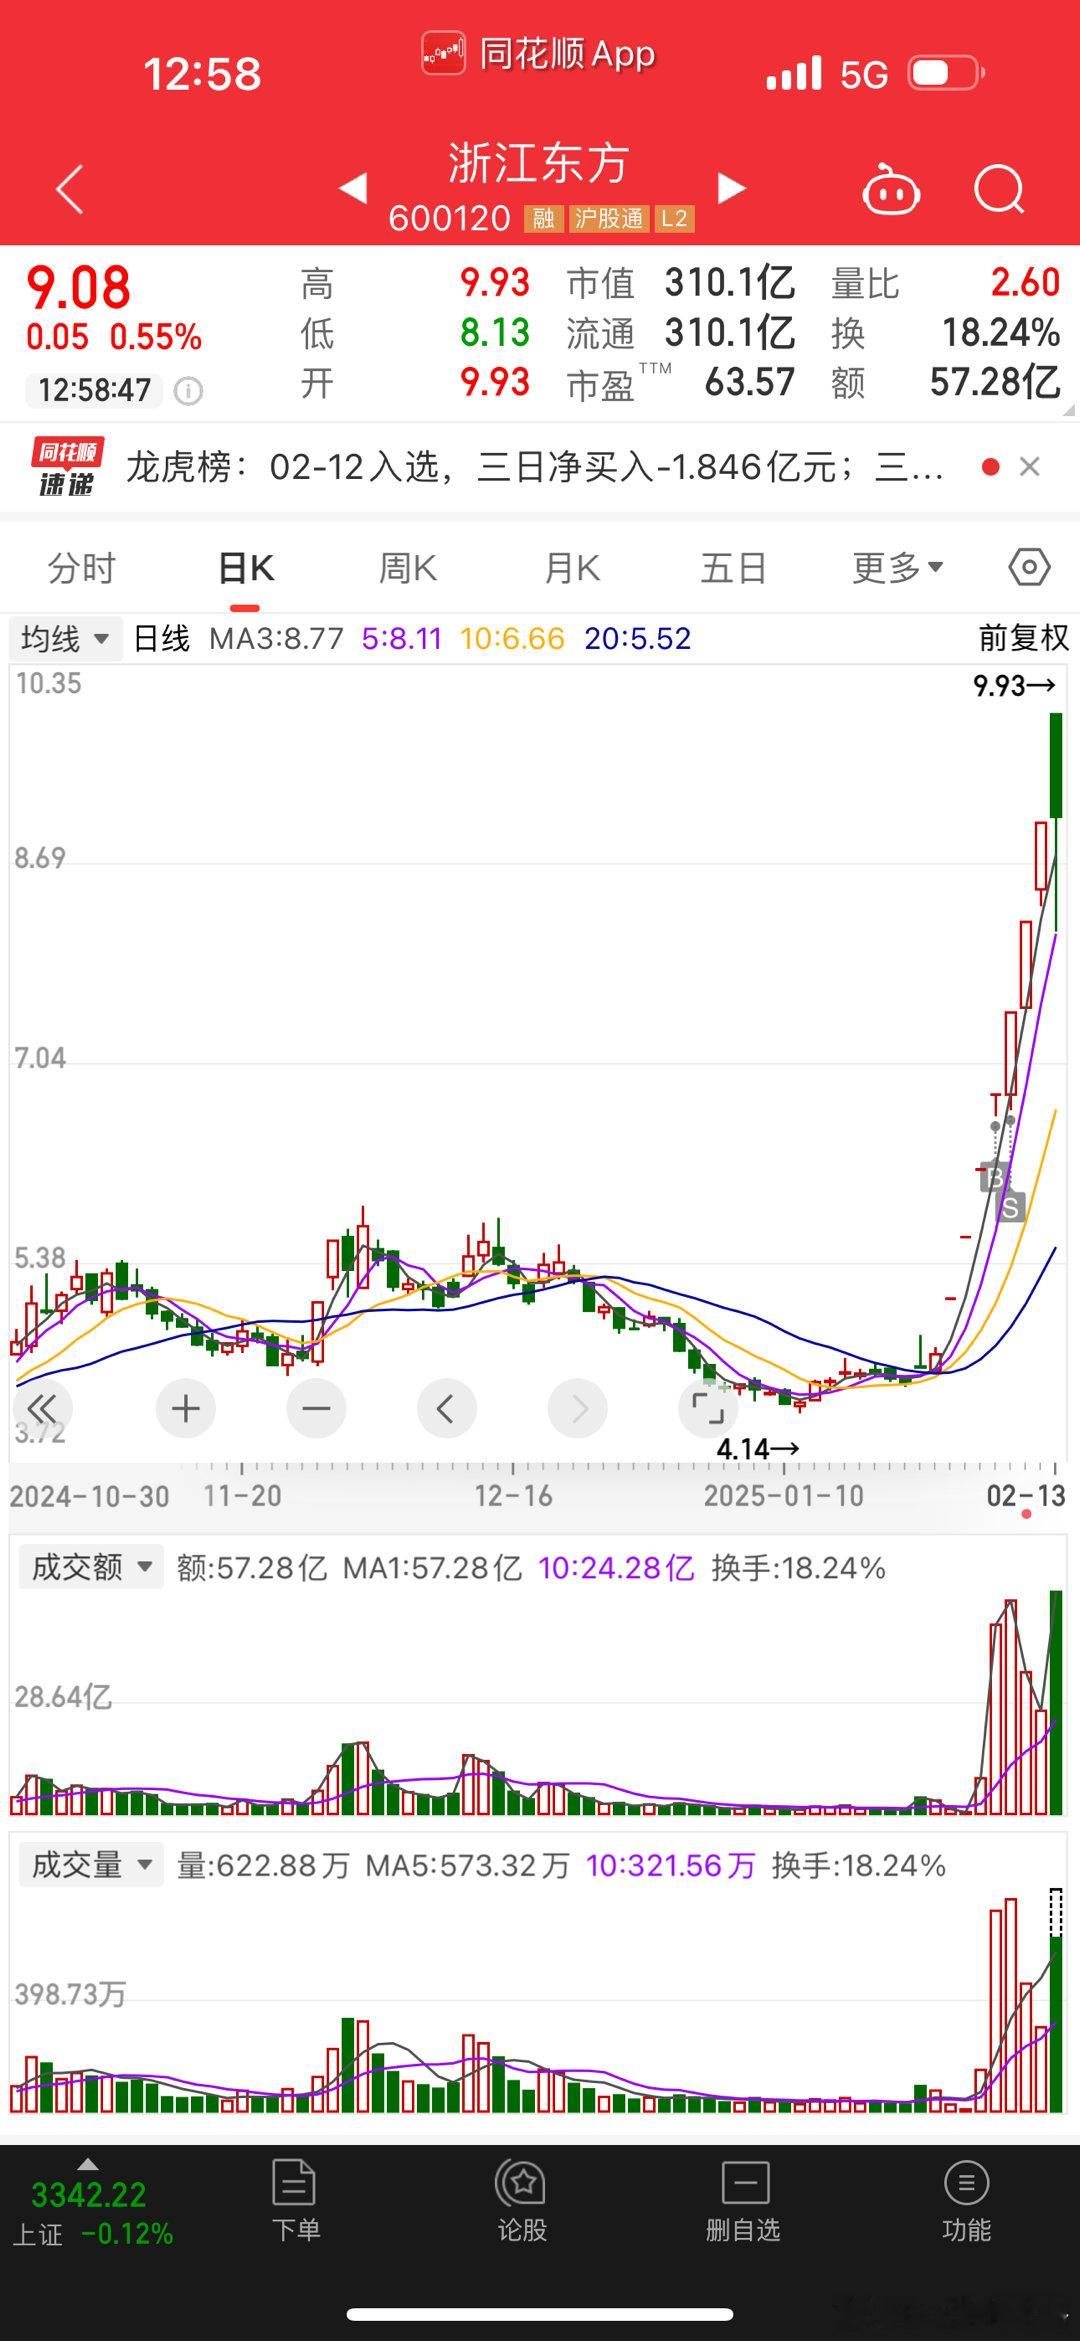Image resolution: width=1080 pixels, height=2341 pixels.
Task: Tap the 市值 310.1亿 value
Action: tap(731, 283)
